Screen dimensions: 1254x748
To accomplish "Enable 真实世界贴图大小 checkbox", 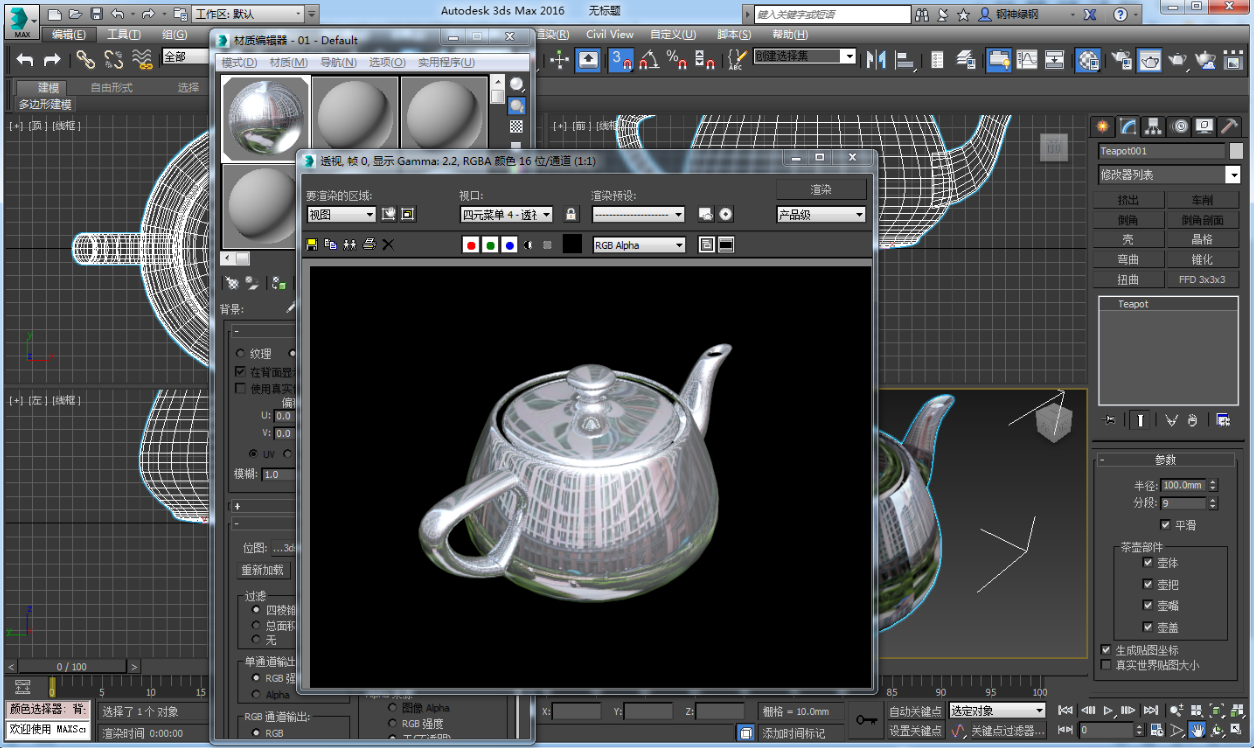I will (1106, 665).
